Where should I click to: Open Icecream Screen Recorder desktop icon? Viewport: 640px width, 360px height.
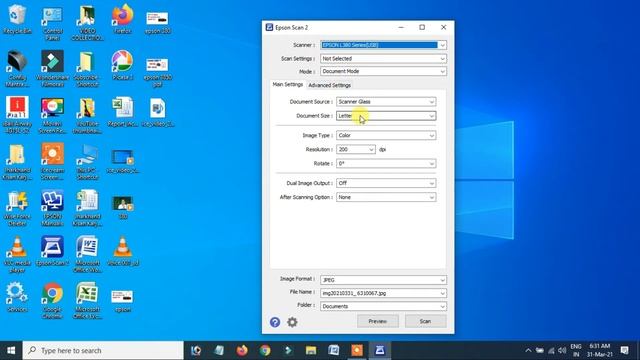pos(52,162)
